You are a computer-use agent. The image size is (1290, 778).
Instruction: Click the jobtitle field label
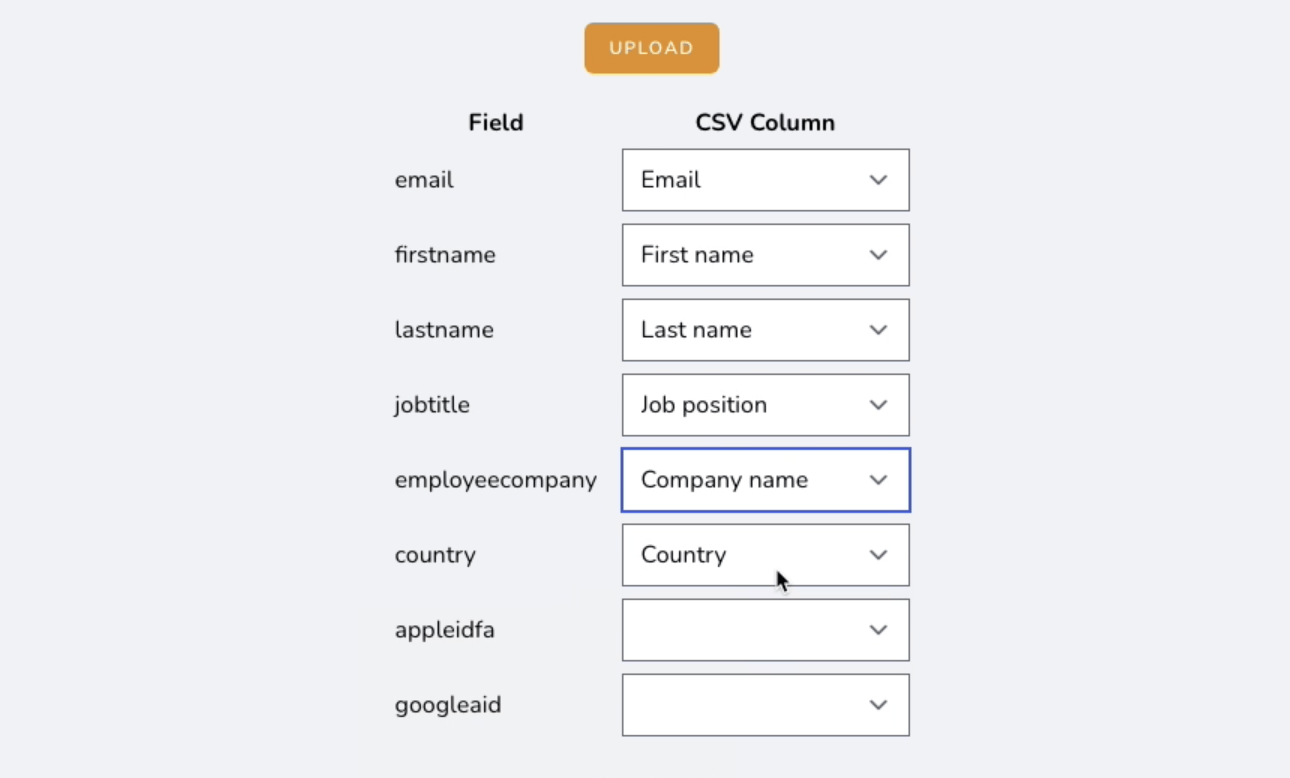432,405
